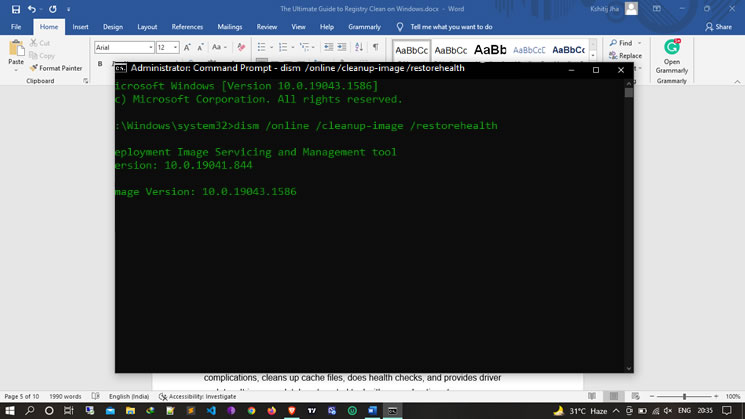Click the Page 5 of 10 status indicator
The height and width of the screenshot is (419, 745).
pyautogui.click(x=22, y=396)
